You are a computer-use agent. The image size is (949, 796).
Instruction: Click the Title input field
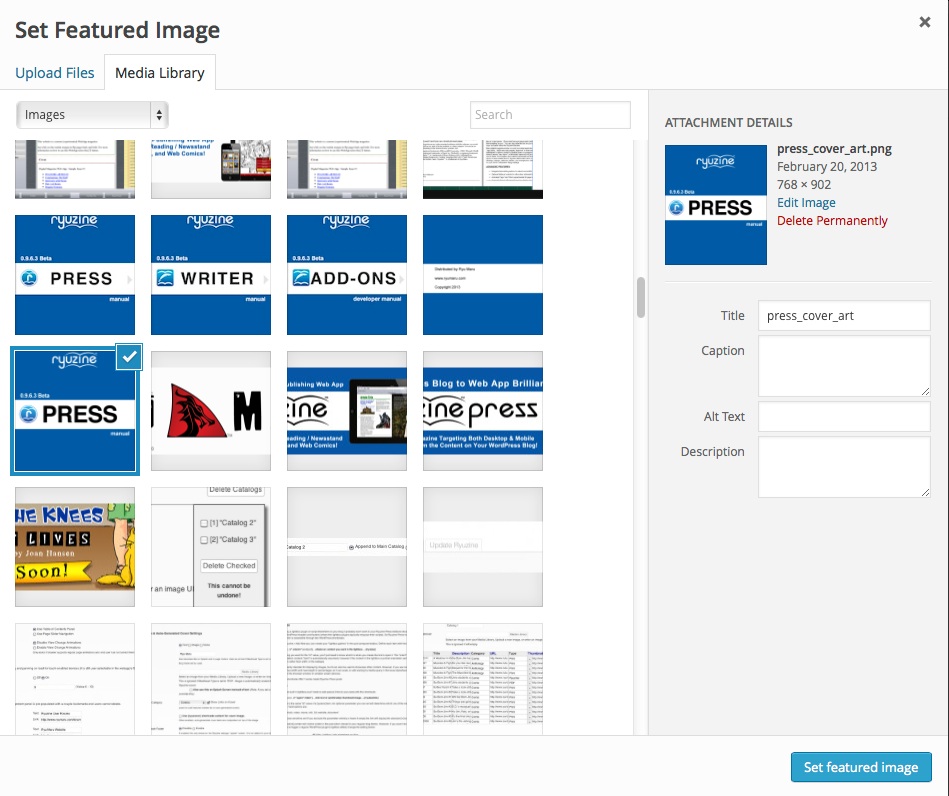click(x=844, y=316)
